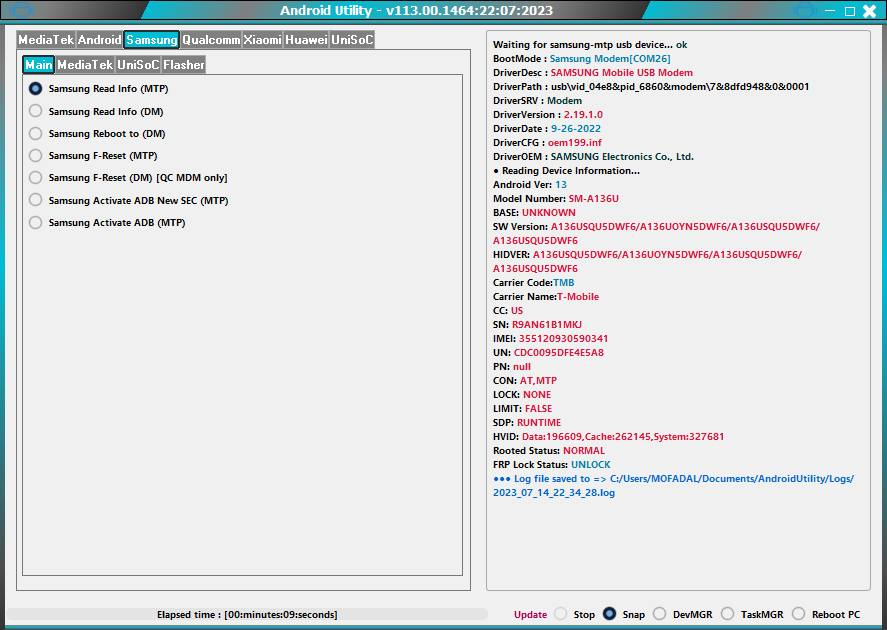Click UN value 'CDC0095DFE4E5A8'

point(558,352)
